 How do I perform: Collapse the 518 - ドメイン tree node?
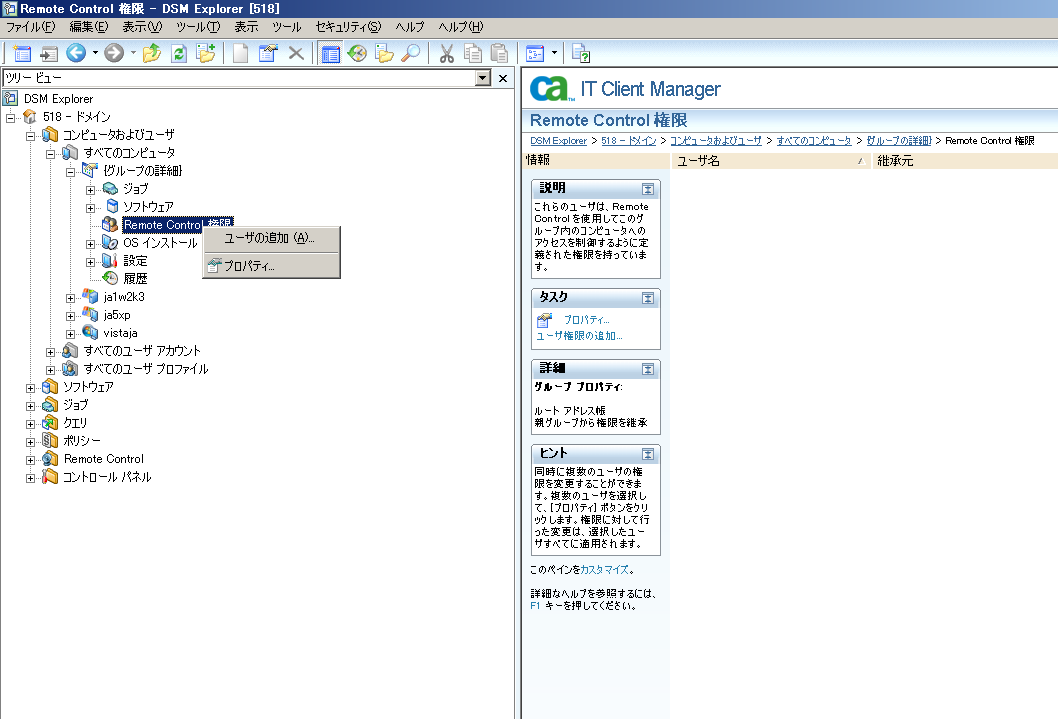10,117
